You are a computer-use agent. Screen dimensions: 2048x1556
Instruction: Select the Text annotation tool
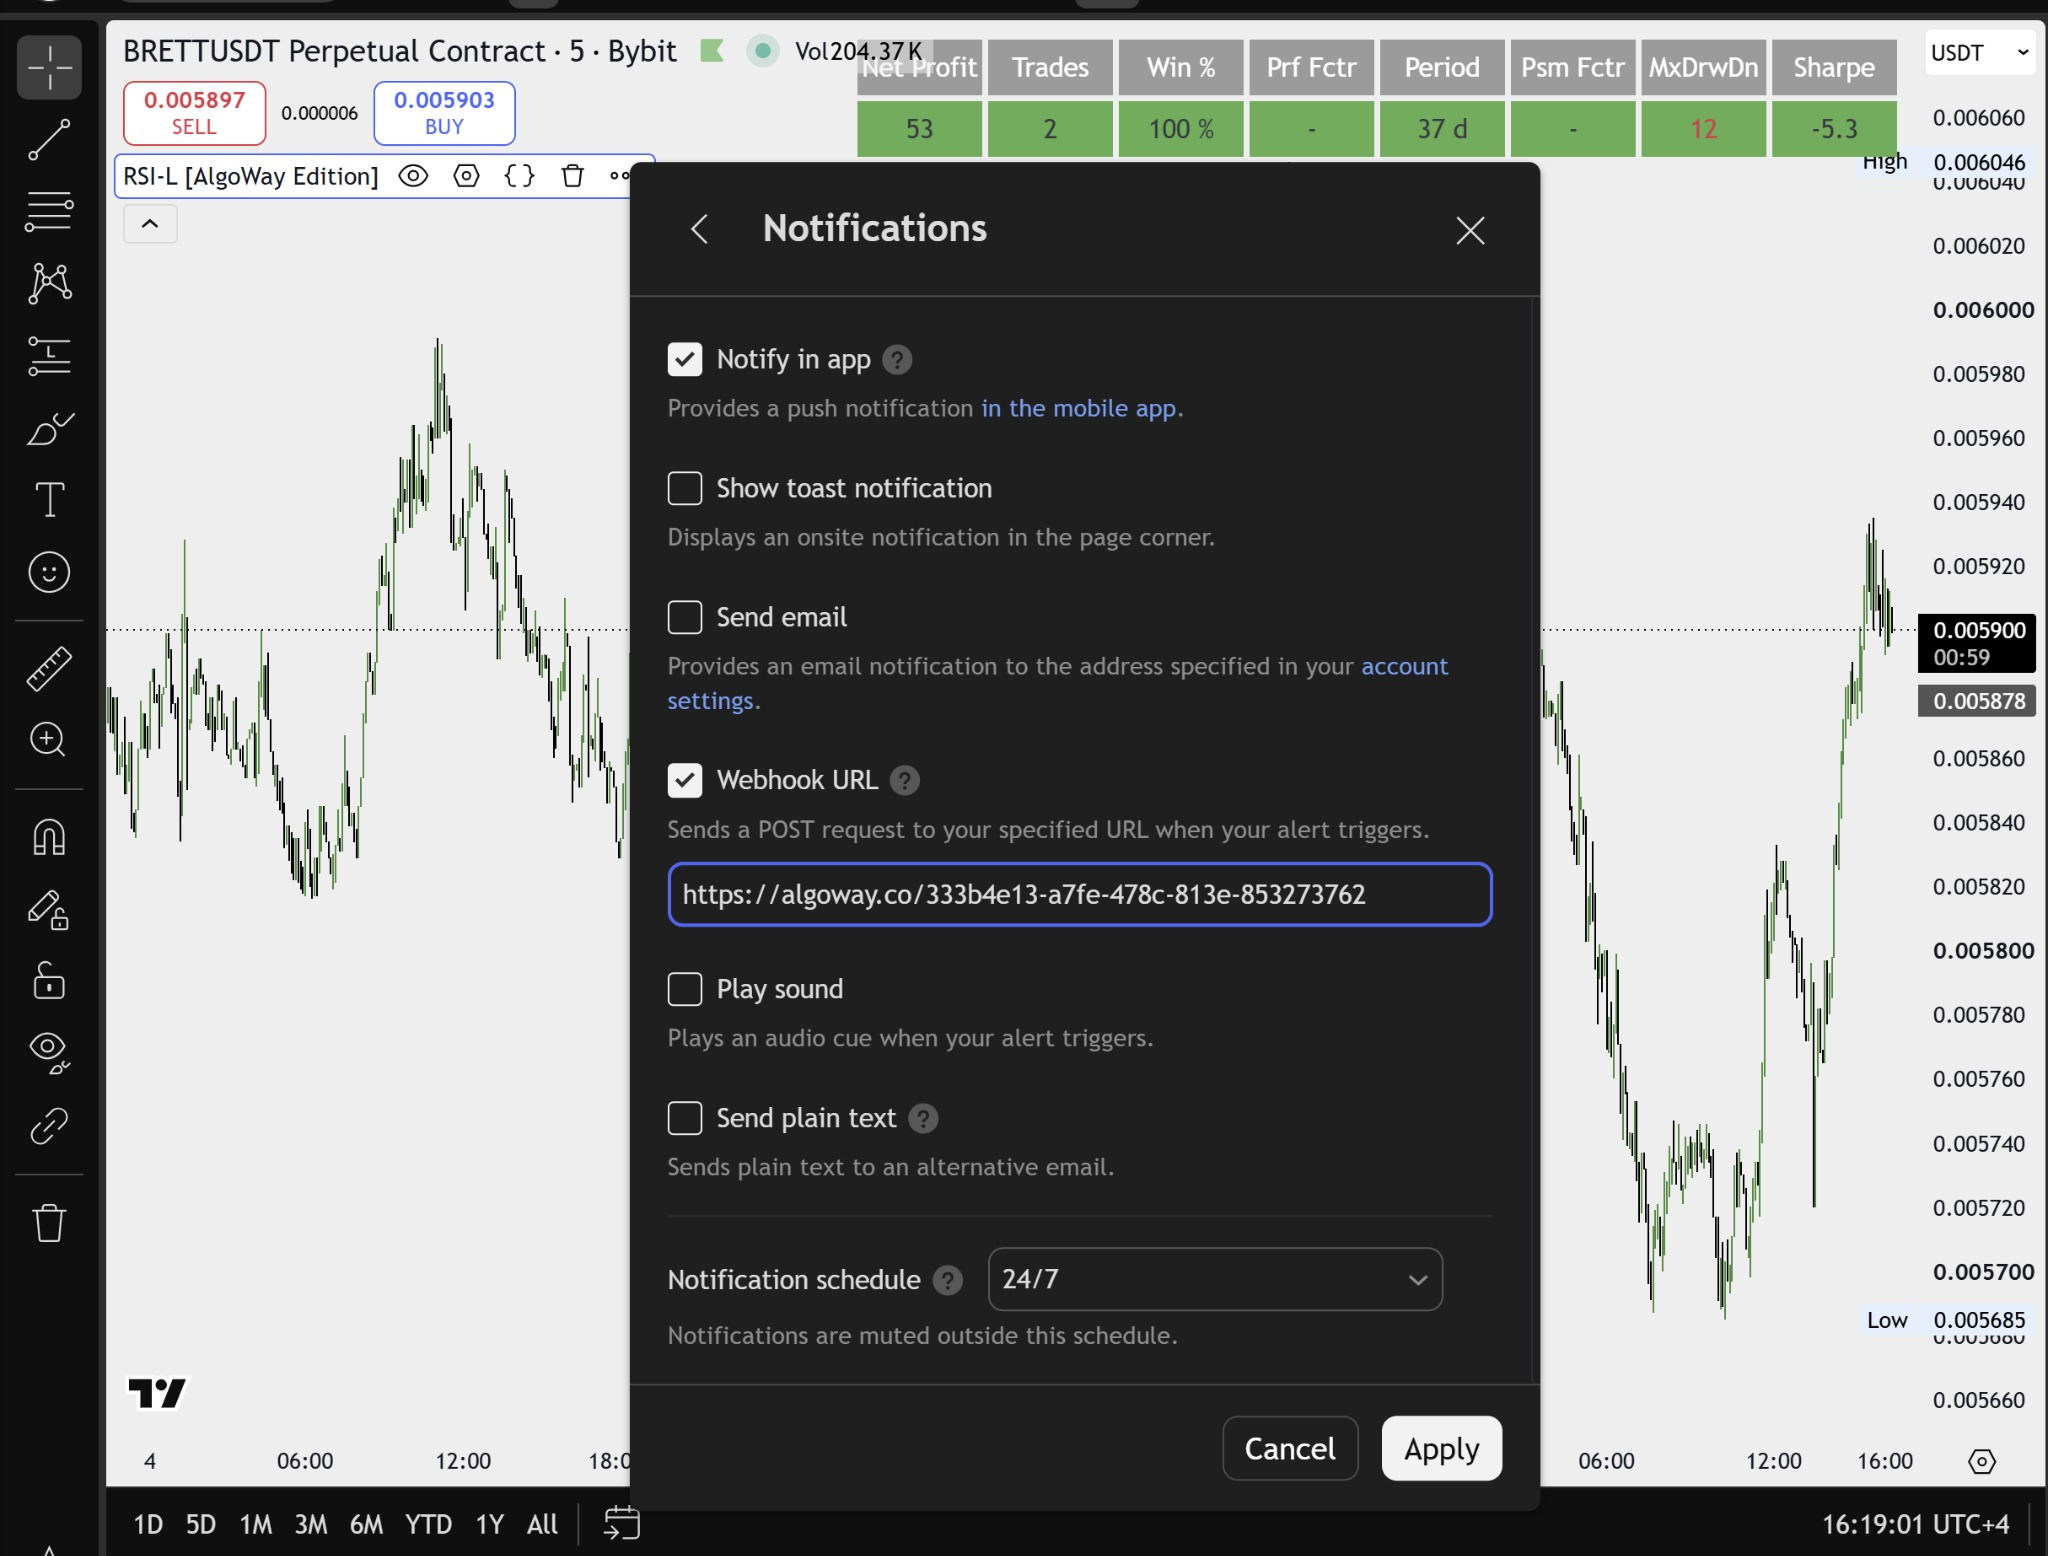pos(49,500)
